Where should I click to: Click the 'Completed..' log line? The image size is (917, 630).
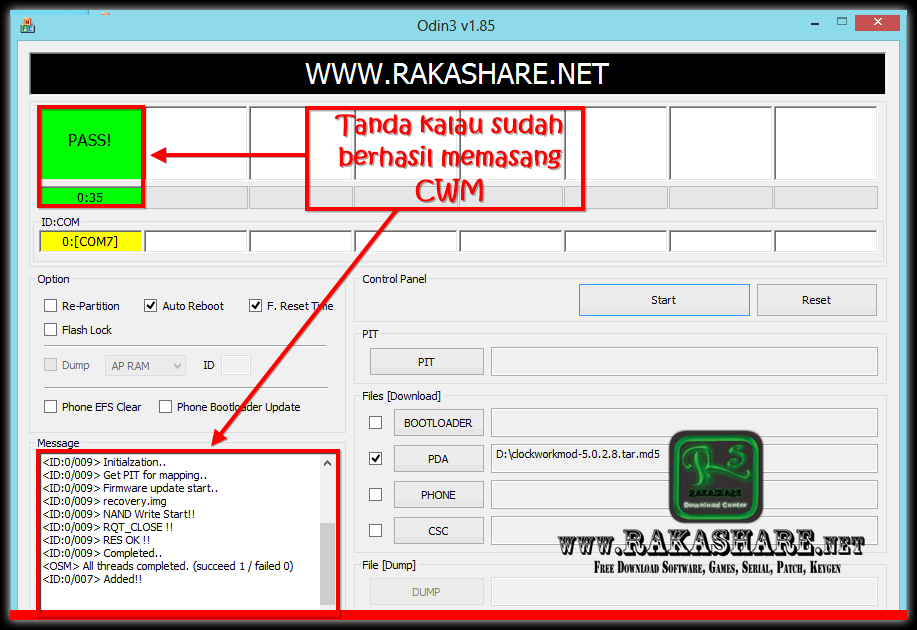pos(102,553)
